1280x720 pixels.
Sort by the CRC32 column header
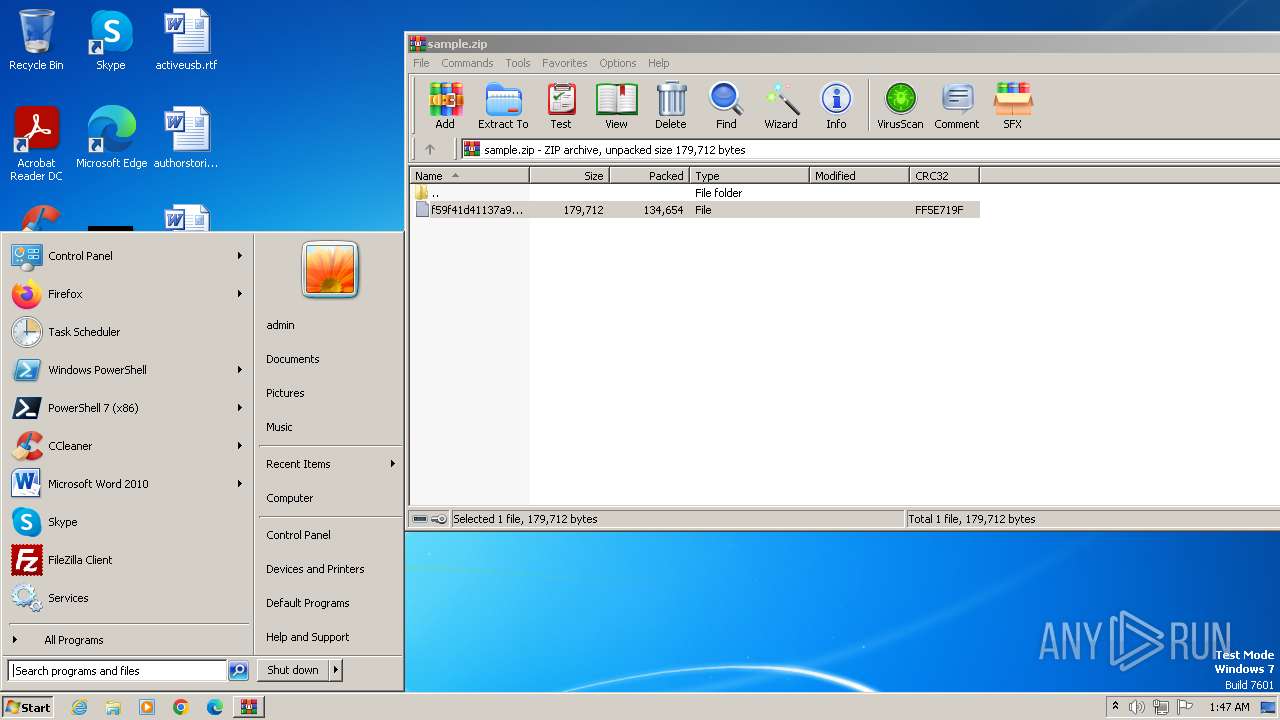(945, 176)
